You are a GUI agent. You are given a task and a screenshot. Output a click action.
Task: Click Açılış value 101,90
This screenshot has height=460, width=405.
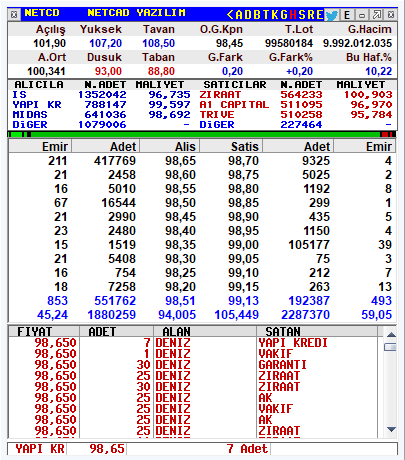point(49,43)
